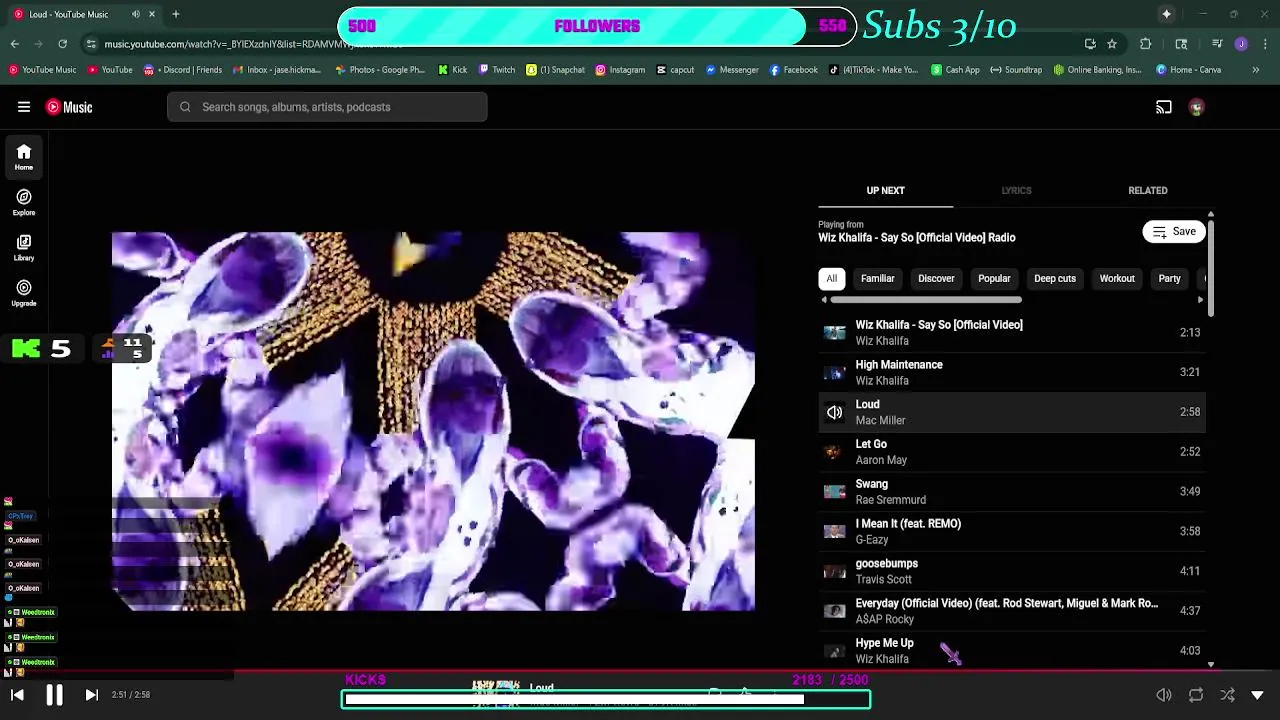Screen dimensions: 1280x720
Task: Open the account avatar menu
Action: click(x=1197, y=107)
